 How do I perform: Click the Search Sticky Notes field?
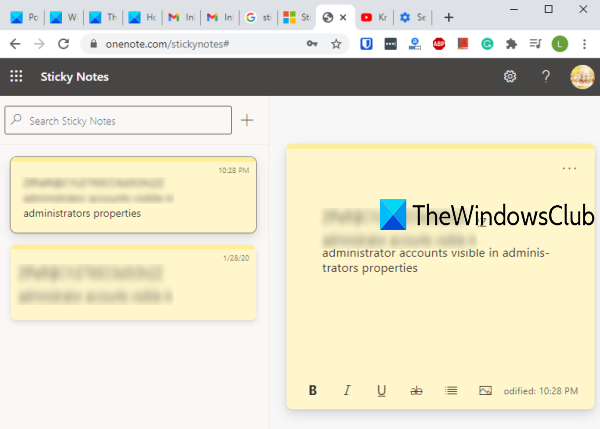118,120
